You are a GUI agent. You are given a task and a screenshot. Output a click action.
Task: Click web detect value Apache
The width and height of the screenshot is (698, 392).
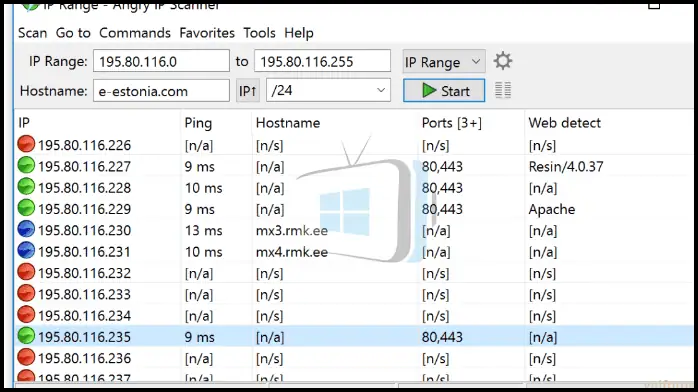(552, 210)
